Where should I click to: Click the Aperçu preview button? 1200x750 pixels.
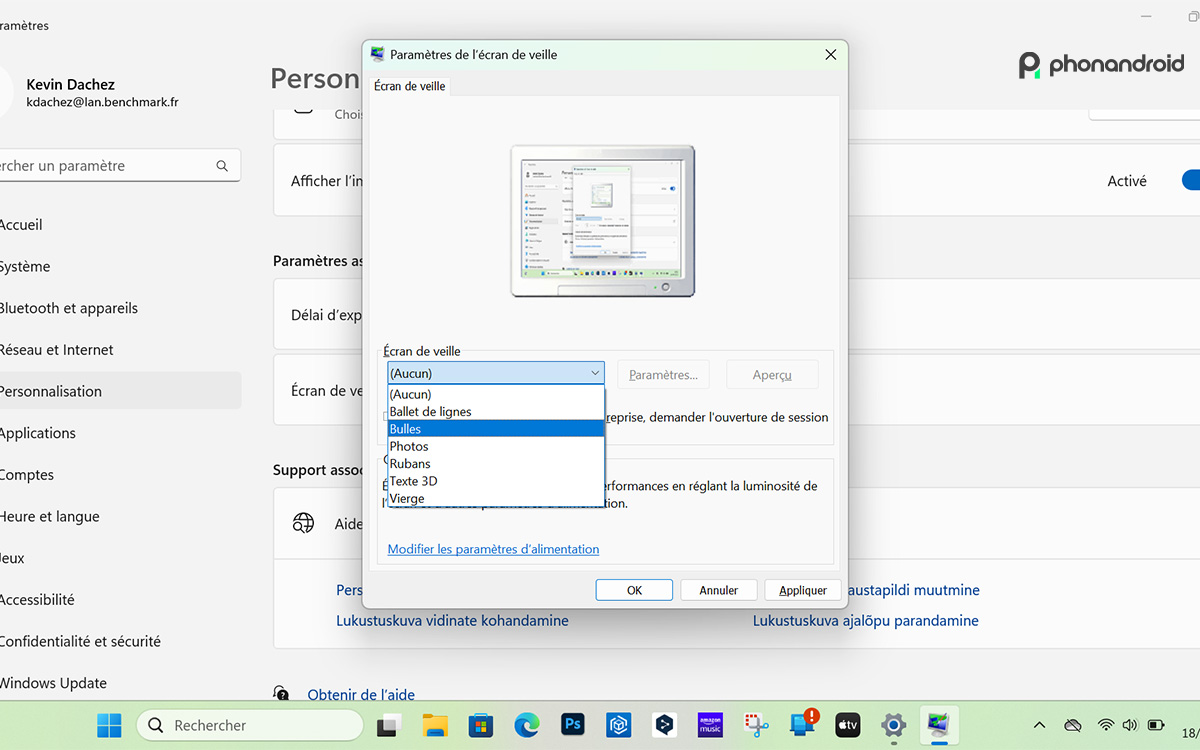click(x=771, y=374)
